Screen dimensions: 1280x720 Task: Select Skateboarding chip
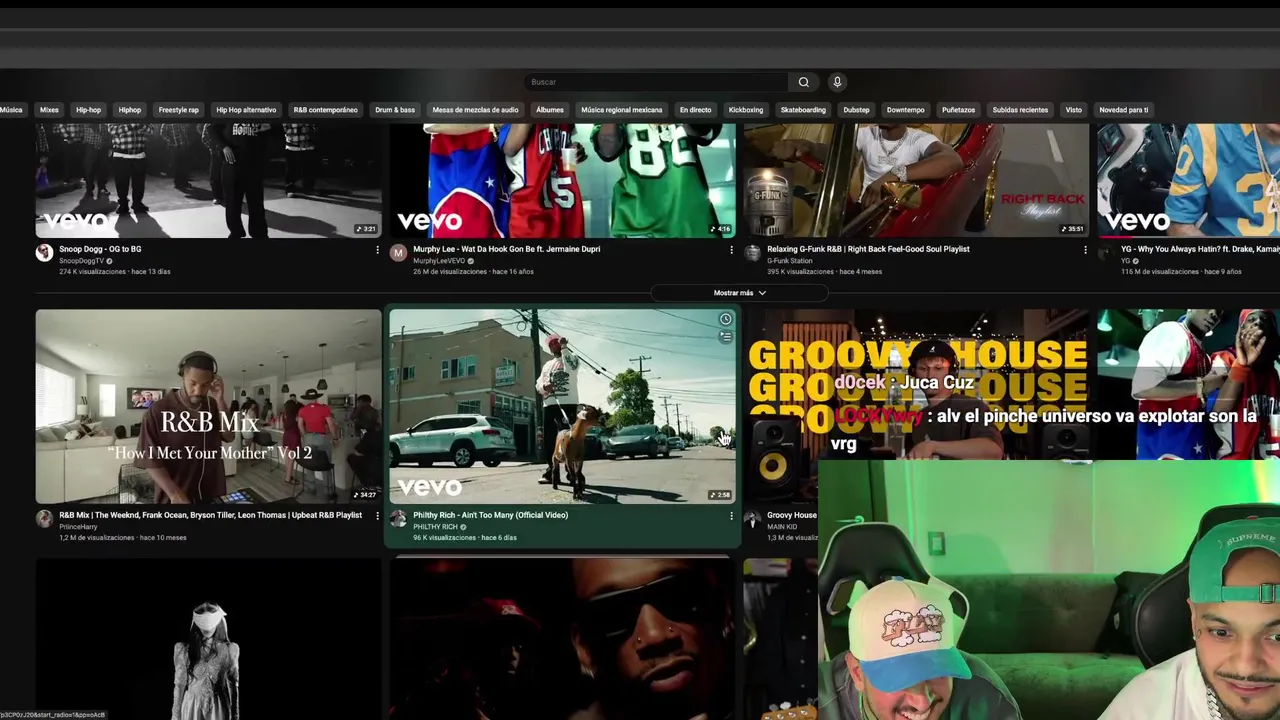[x=803, y=110]
